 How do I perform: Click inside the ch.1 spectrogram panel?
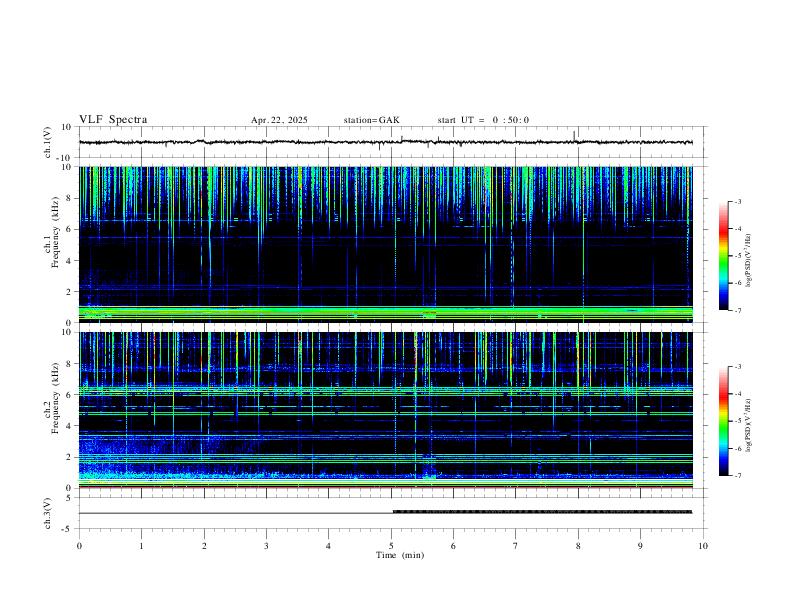coord(386,244)
